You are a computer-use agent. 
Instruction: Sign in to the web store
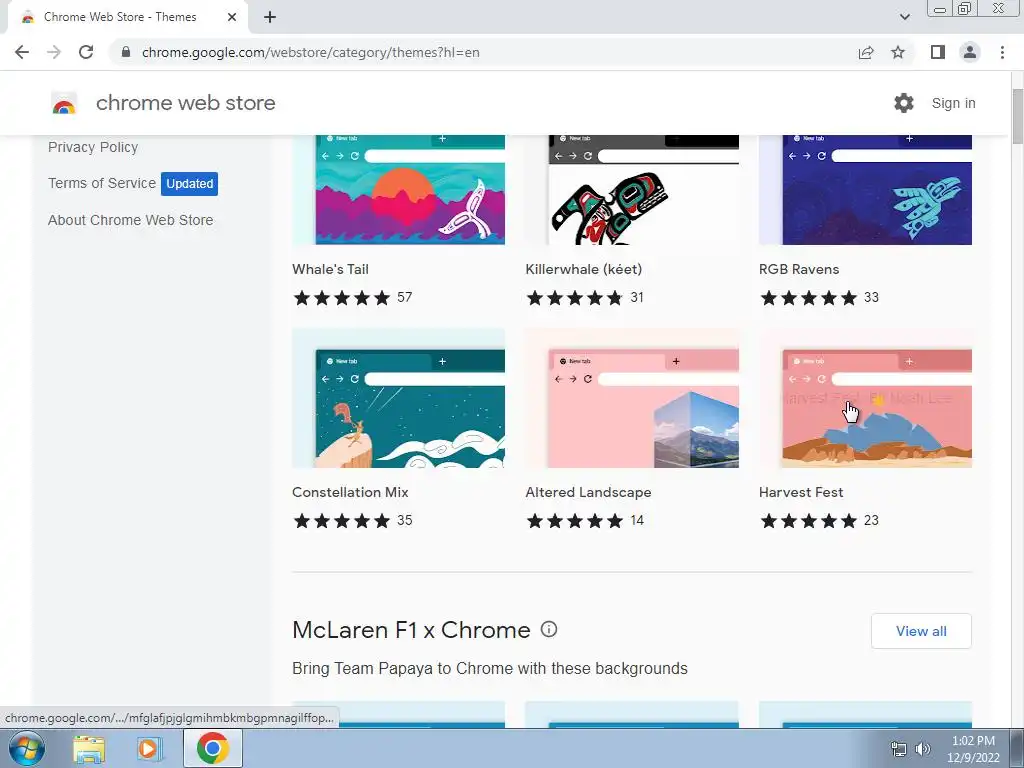click(953, 103)
